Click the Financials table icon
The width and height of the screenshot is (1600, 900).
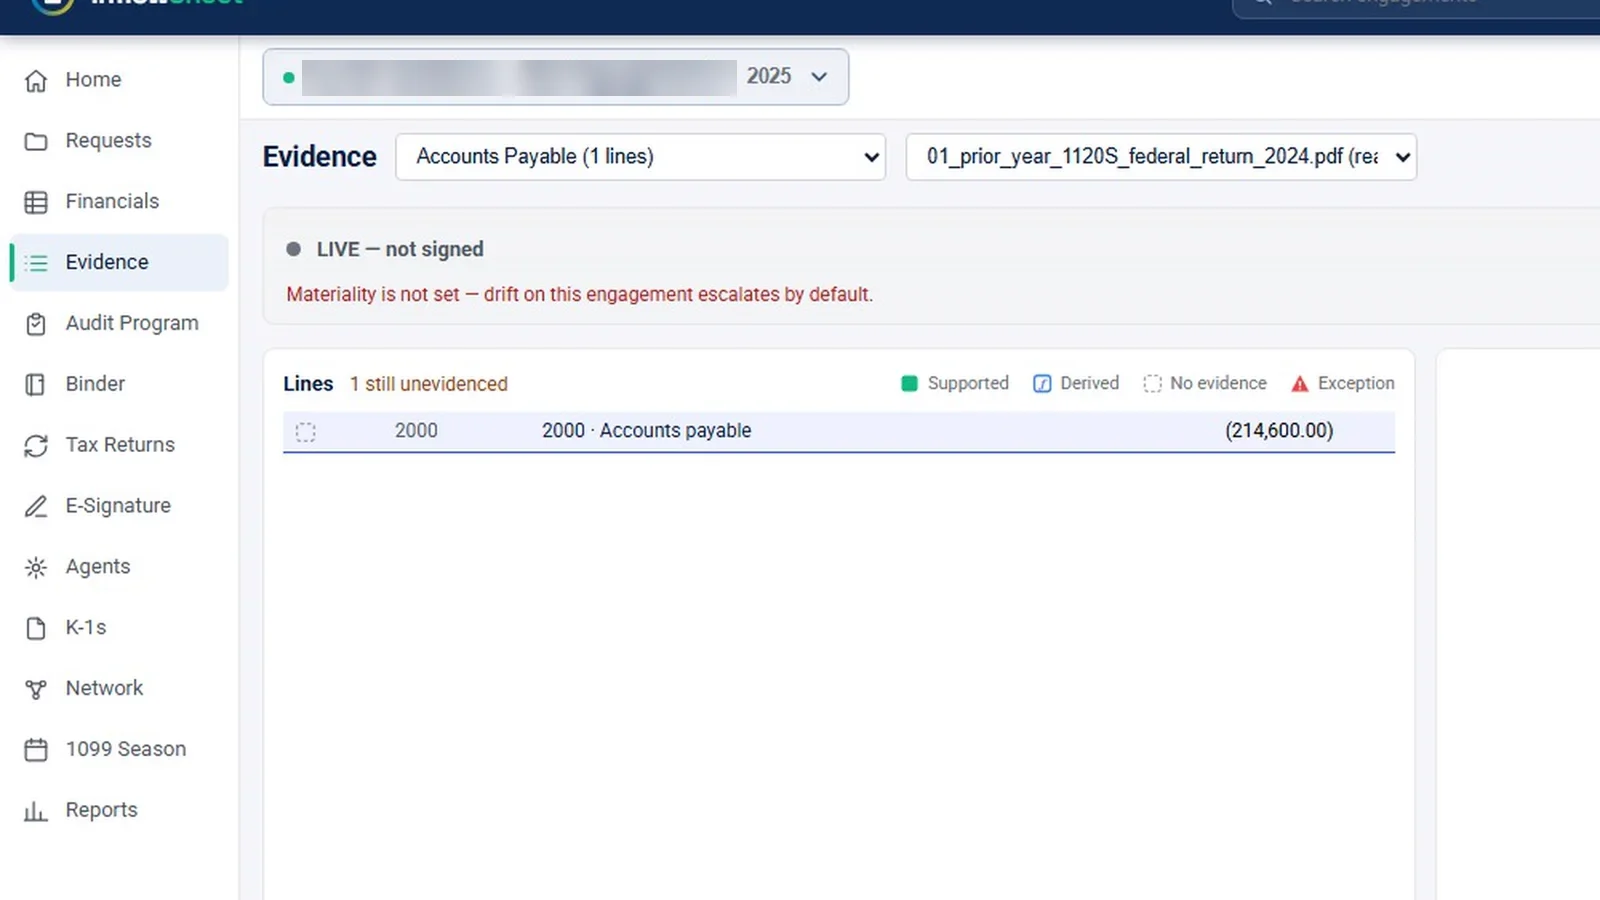36,202
